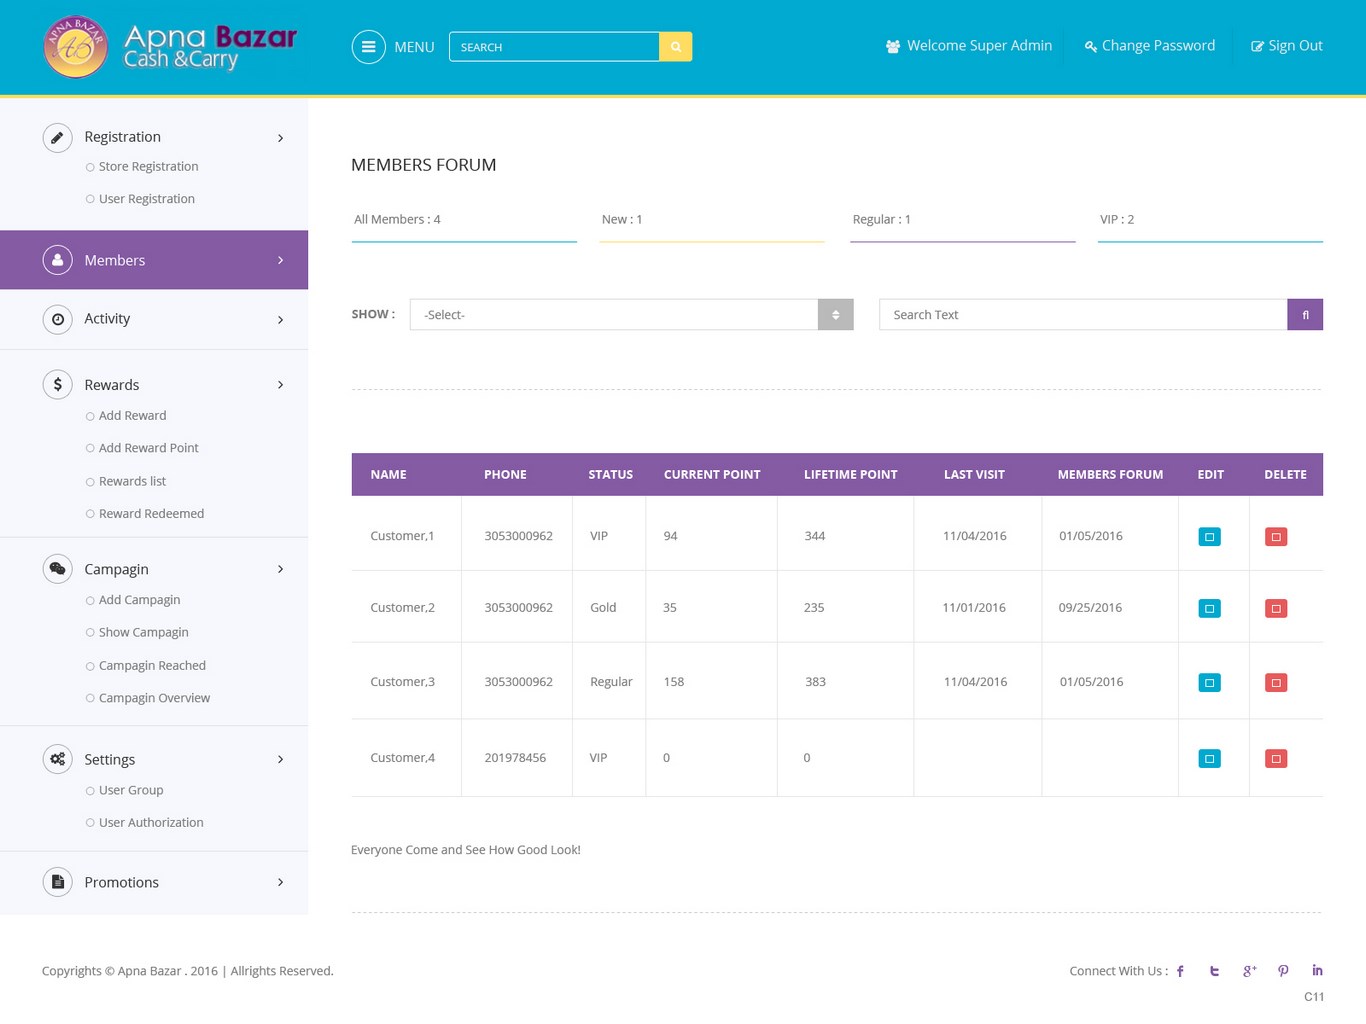Click the delete icon for Customer,4

(1275, 759)
